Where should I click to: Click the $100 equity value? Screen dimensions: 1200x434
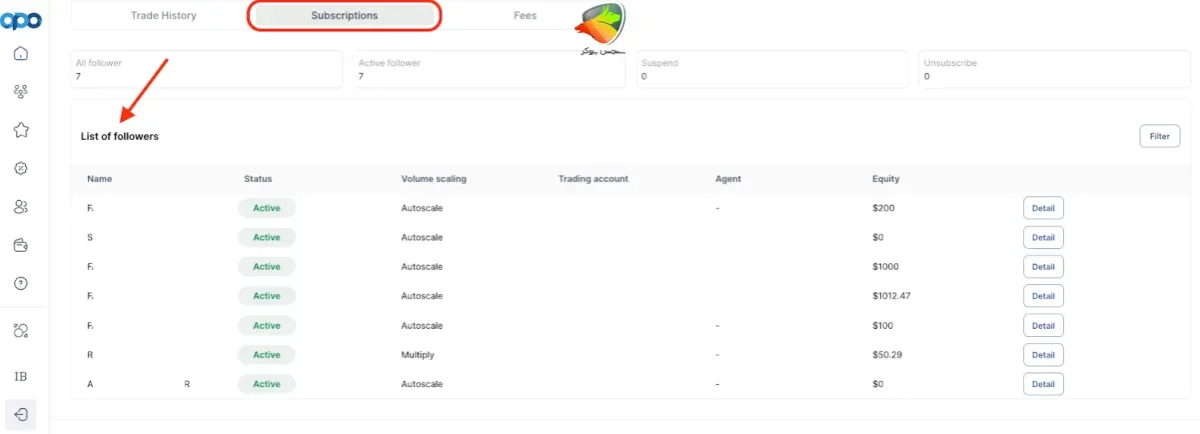pos(884,326)
